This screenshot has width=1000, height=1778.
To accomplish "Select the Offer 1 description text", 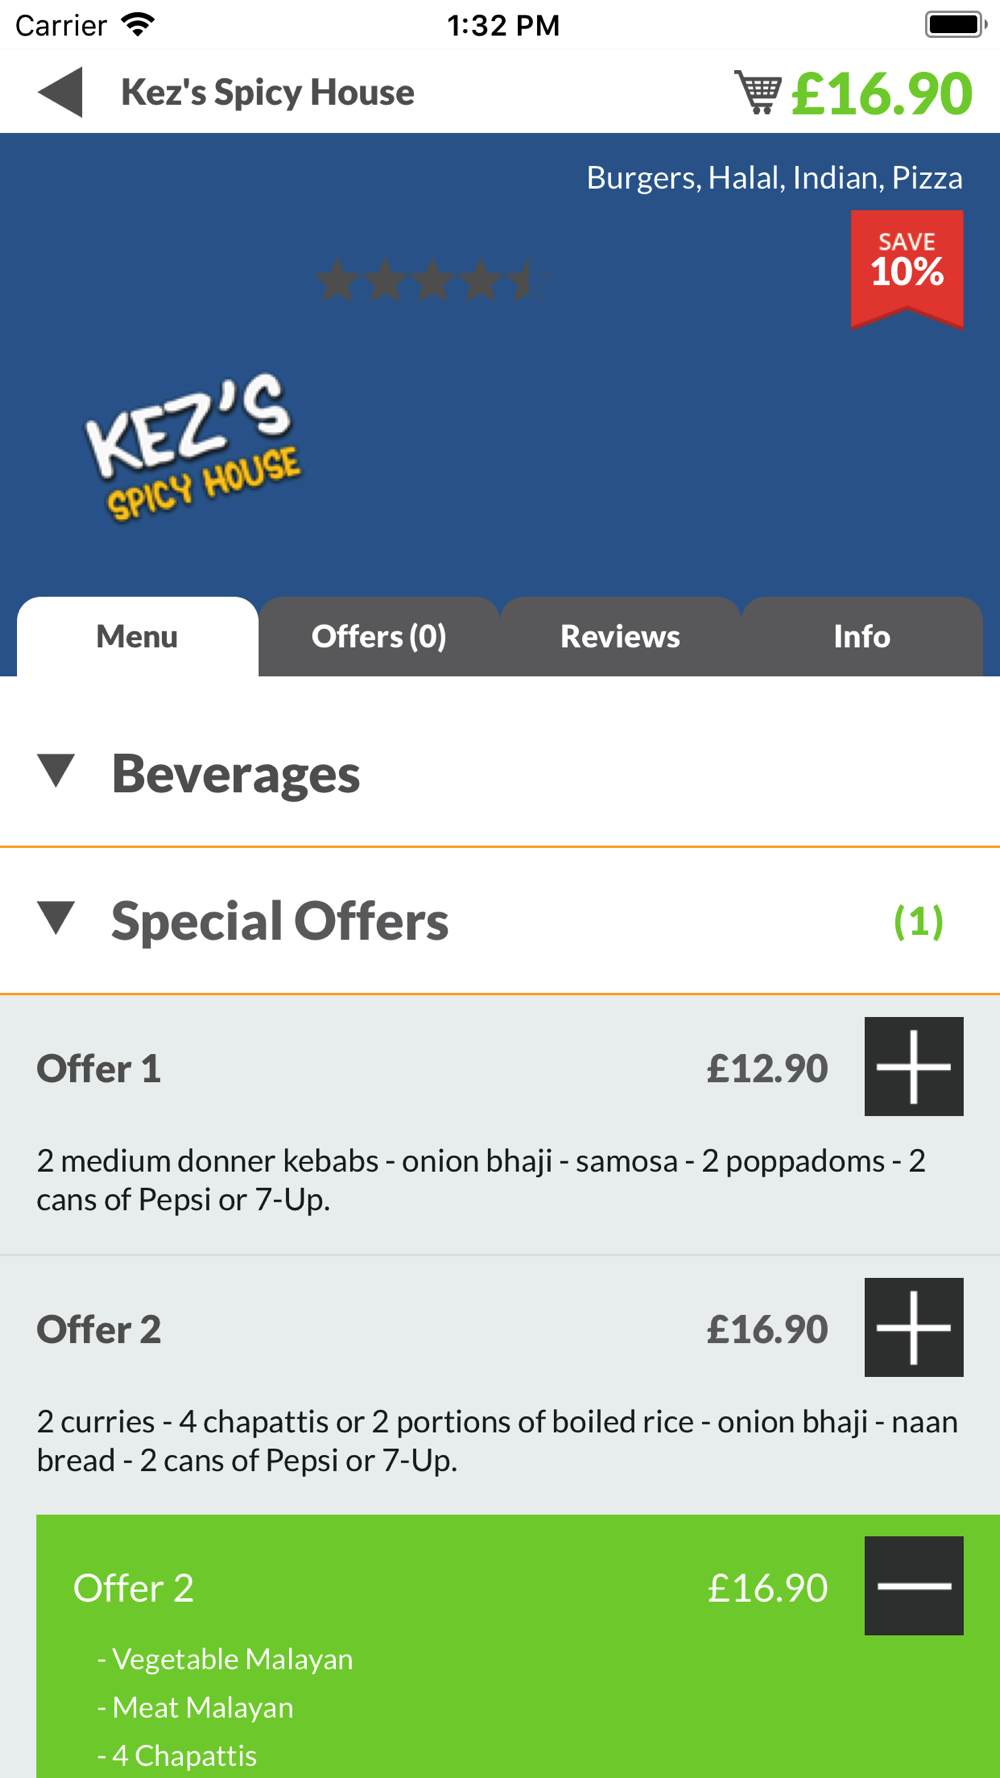I will tap(481, 1180).
